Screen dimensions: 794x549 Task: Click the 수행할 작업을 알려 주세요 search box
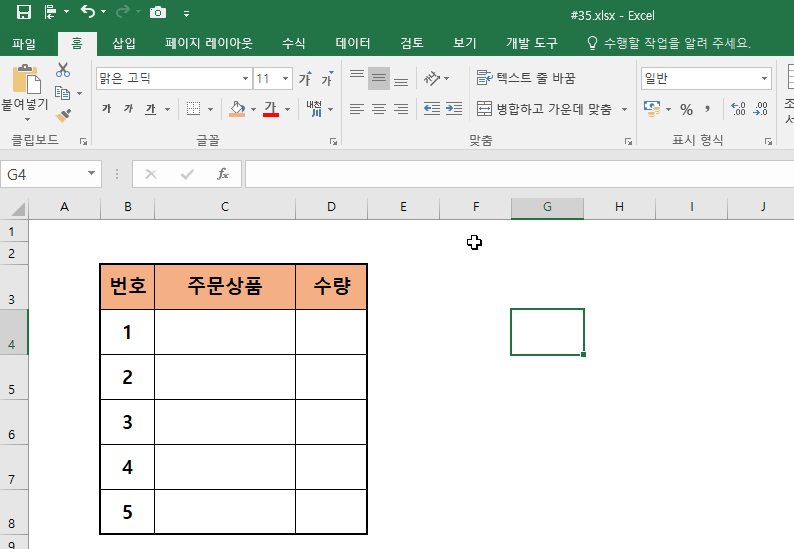[x=668, y=44]
